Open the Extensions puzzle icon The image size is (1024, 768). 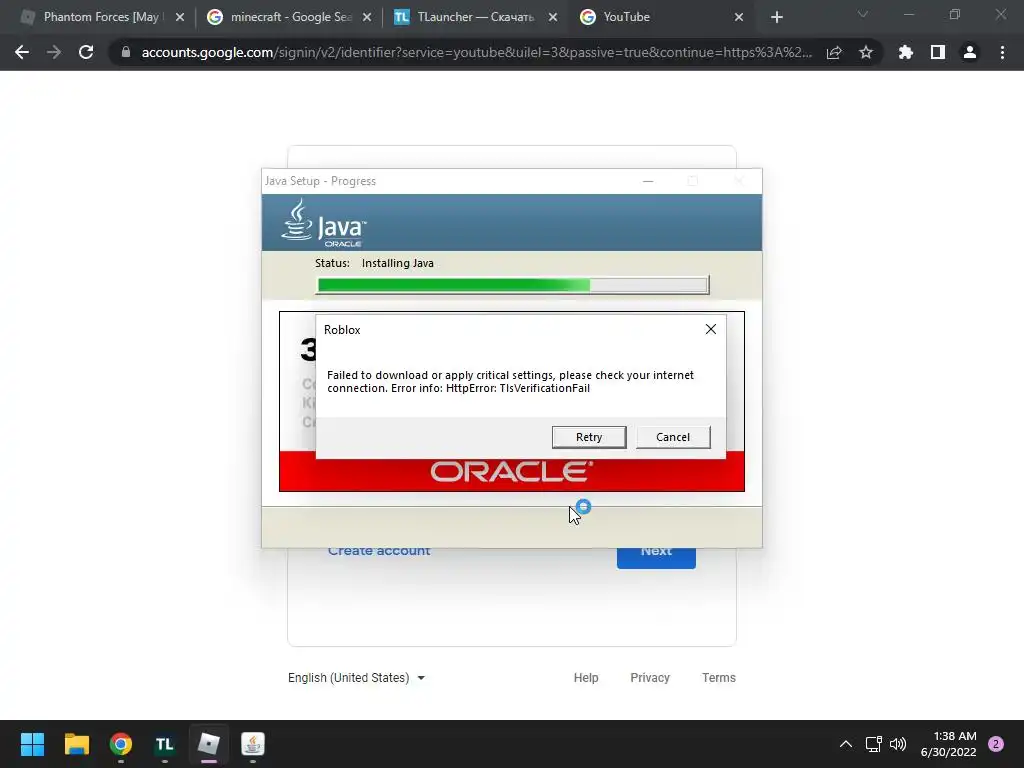906,52
